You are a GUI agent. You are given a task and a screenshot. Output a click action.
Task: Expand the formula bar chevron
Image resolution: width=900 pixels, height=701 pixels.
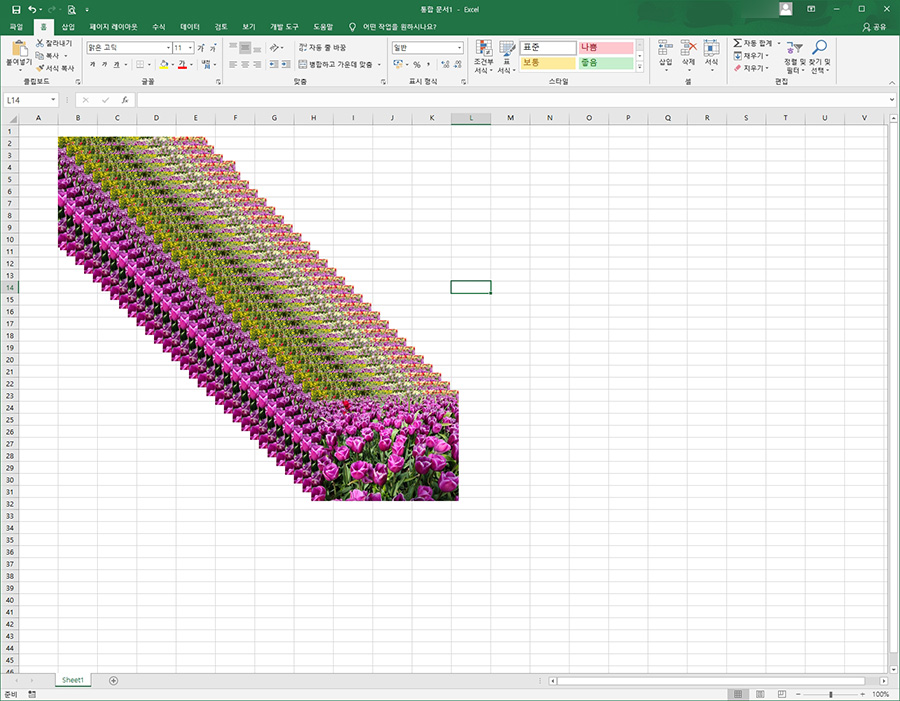click(x=891, y=99)
